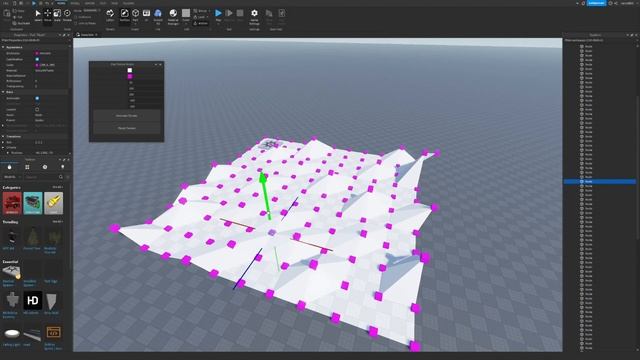Open the red Vehicles category thumbnail
The width and height of the screenshot is (640, 360).
point(12,203)
